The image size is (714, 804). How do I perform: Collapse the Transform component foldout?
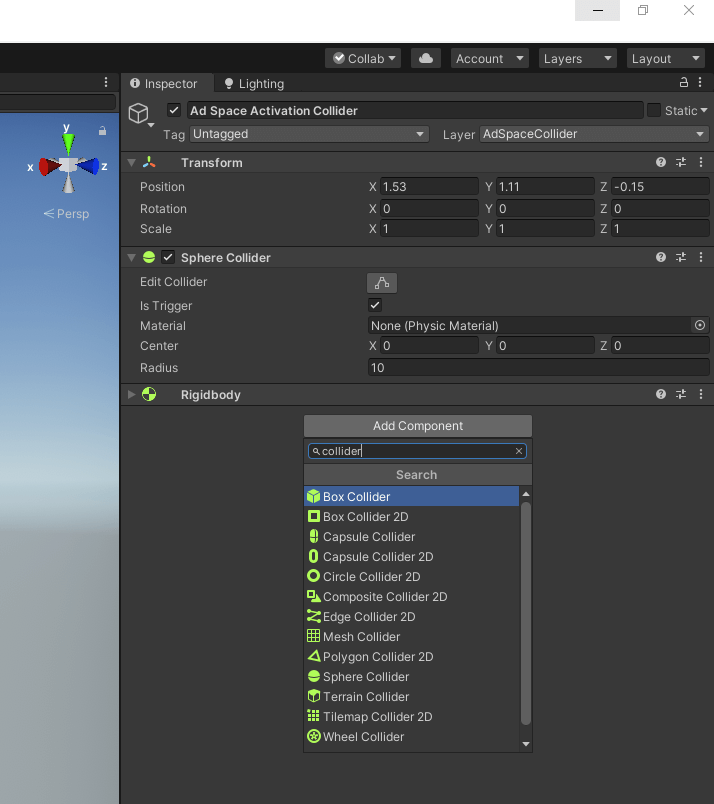(x=132, y=163)
